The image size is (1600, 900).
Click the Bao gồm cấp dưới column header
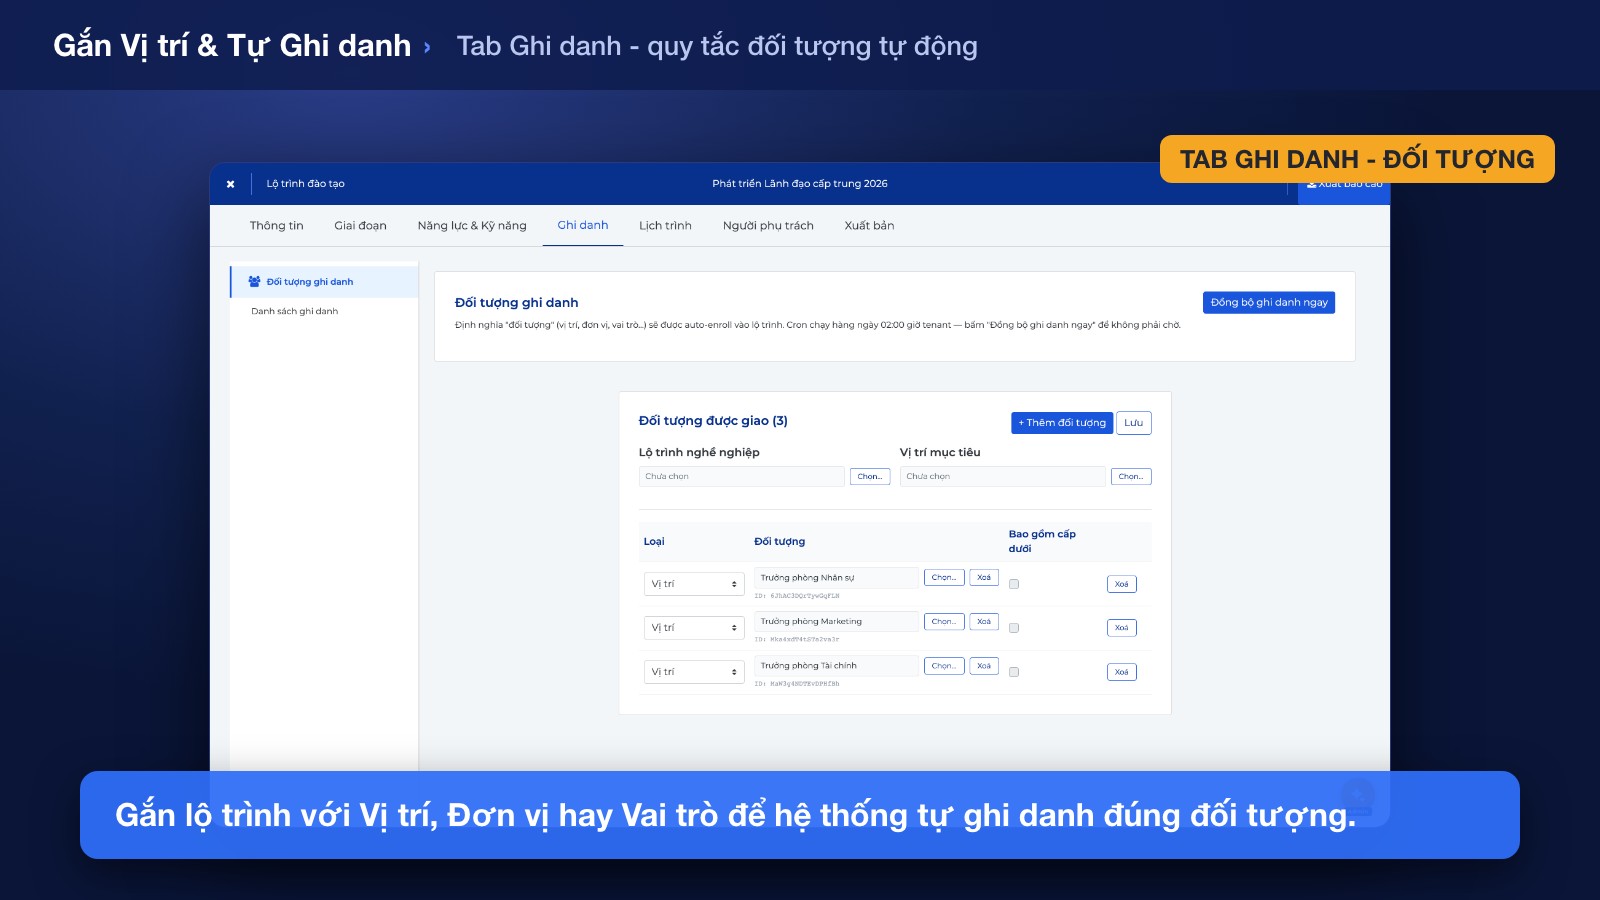coord(1042,542)
